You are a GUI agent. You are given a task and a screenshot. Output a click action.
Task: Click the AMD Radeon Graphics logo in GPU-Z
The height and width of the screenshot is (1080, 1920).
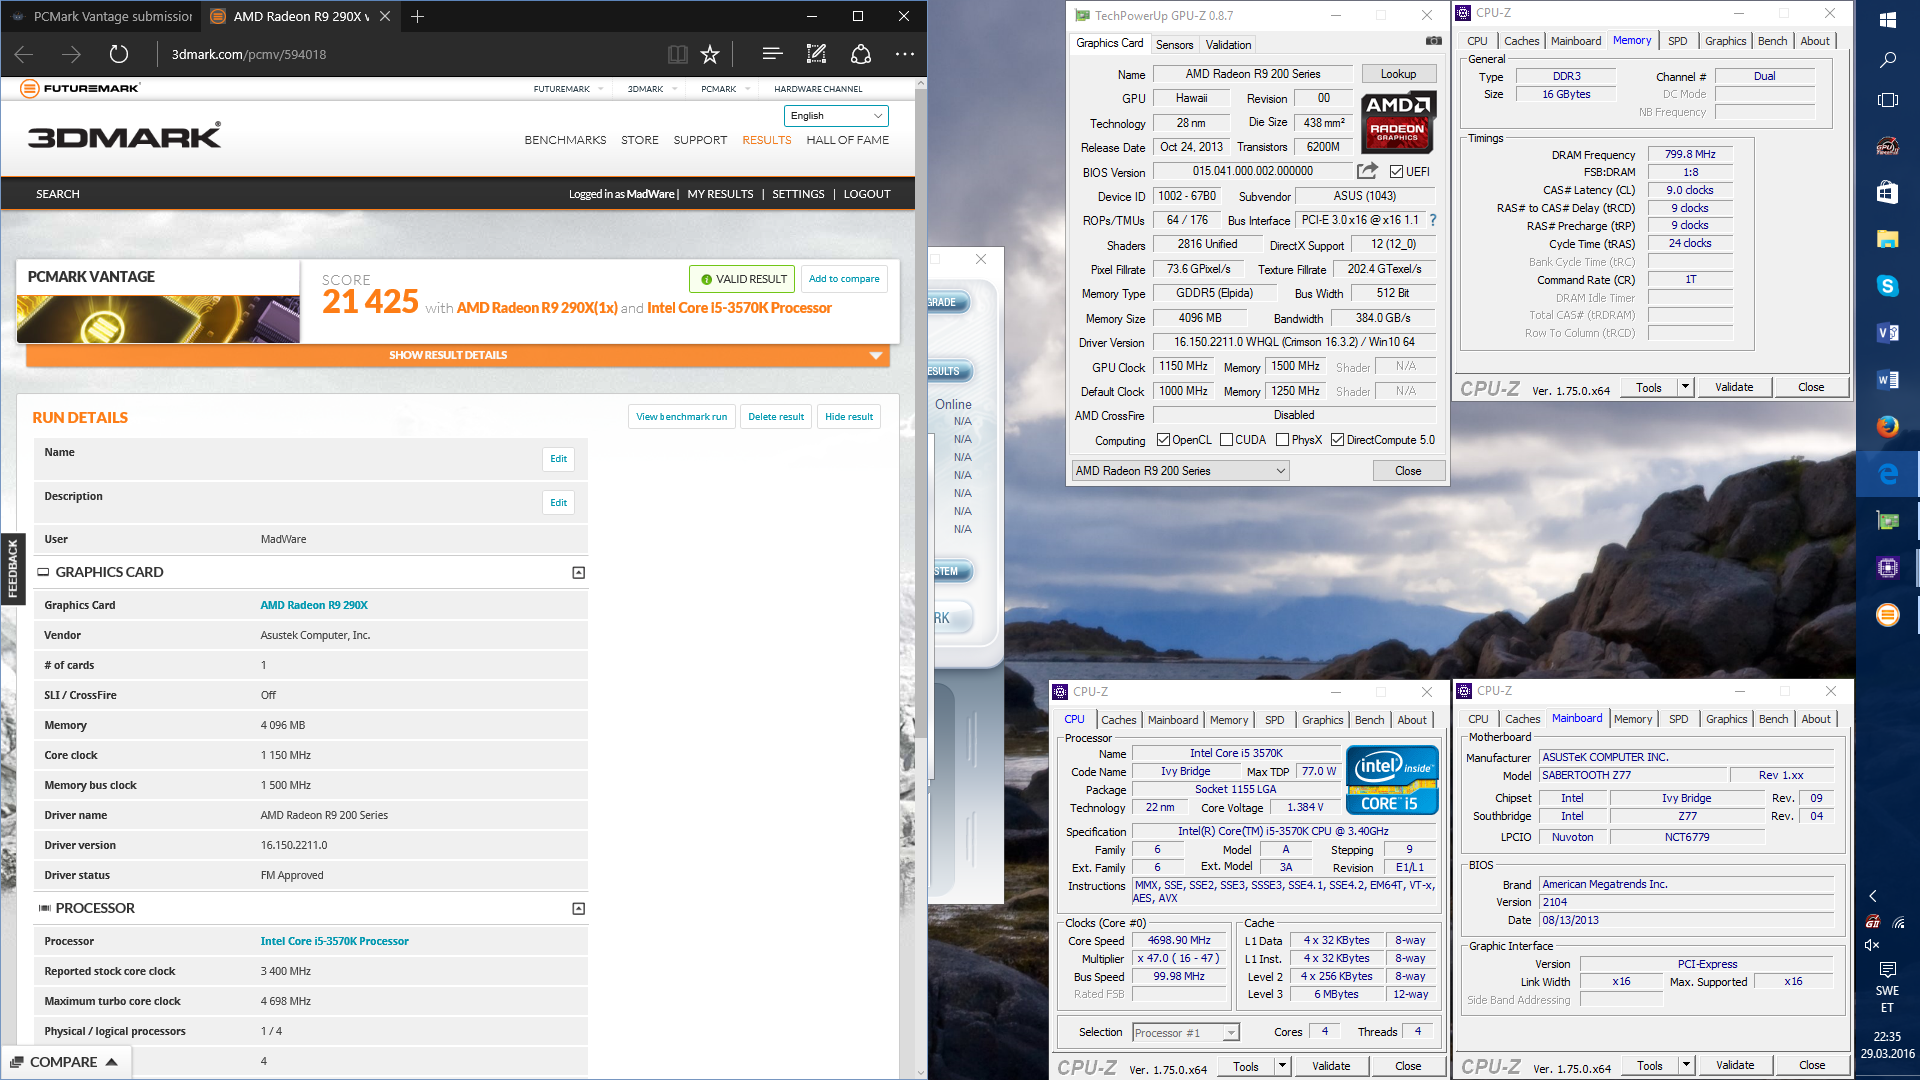1398,121
